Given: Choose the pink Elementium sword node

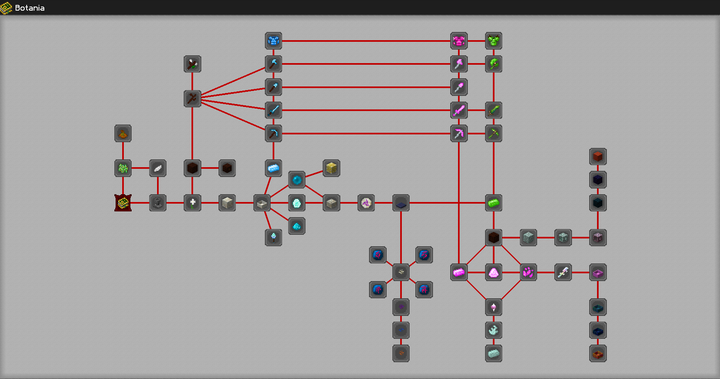Looking at the screenshot, I should (x=459, y=110).
